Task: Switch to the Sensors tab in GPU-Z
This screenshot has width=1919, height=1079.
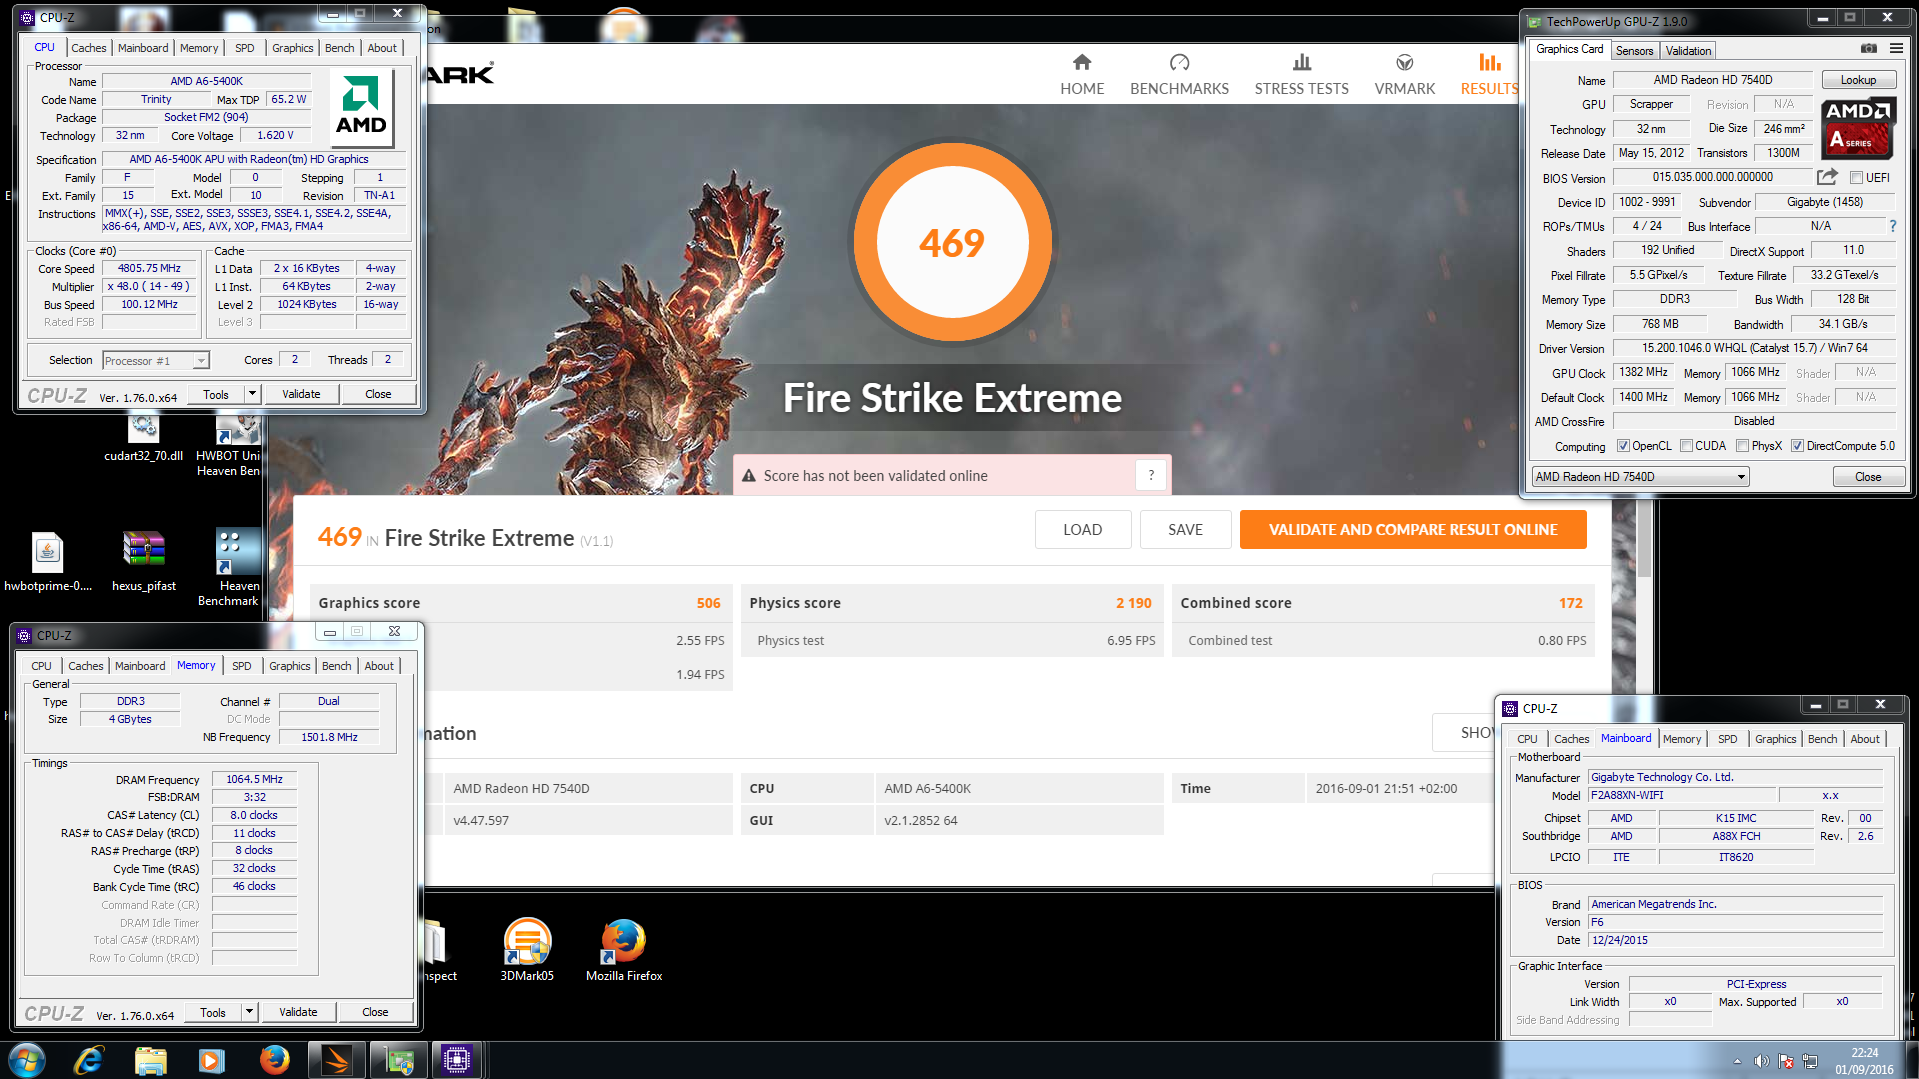Action: (x=1634, y=51)
